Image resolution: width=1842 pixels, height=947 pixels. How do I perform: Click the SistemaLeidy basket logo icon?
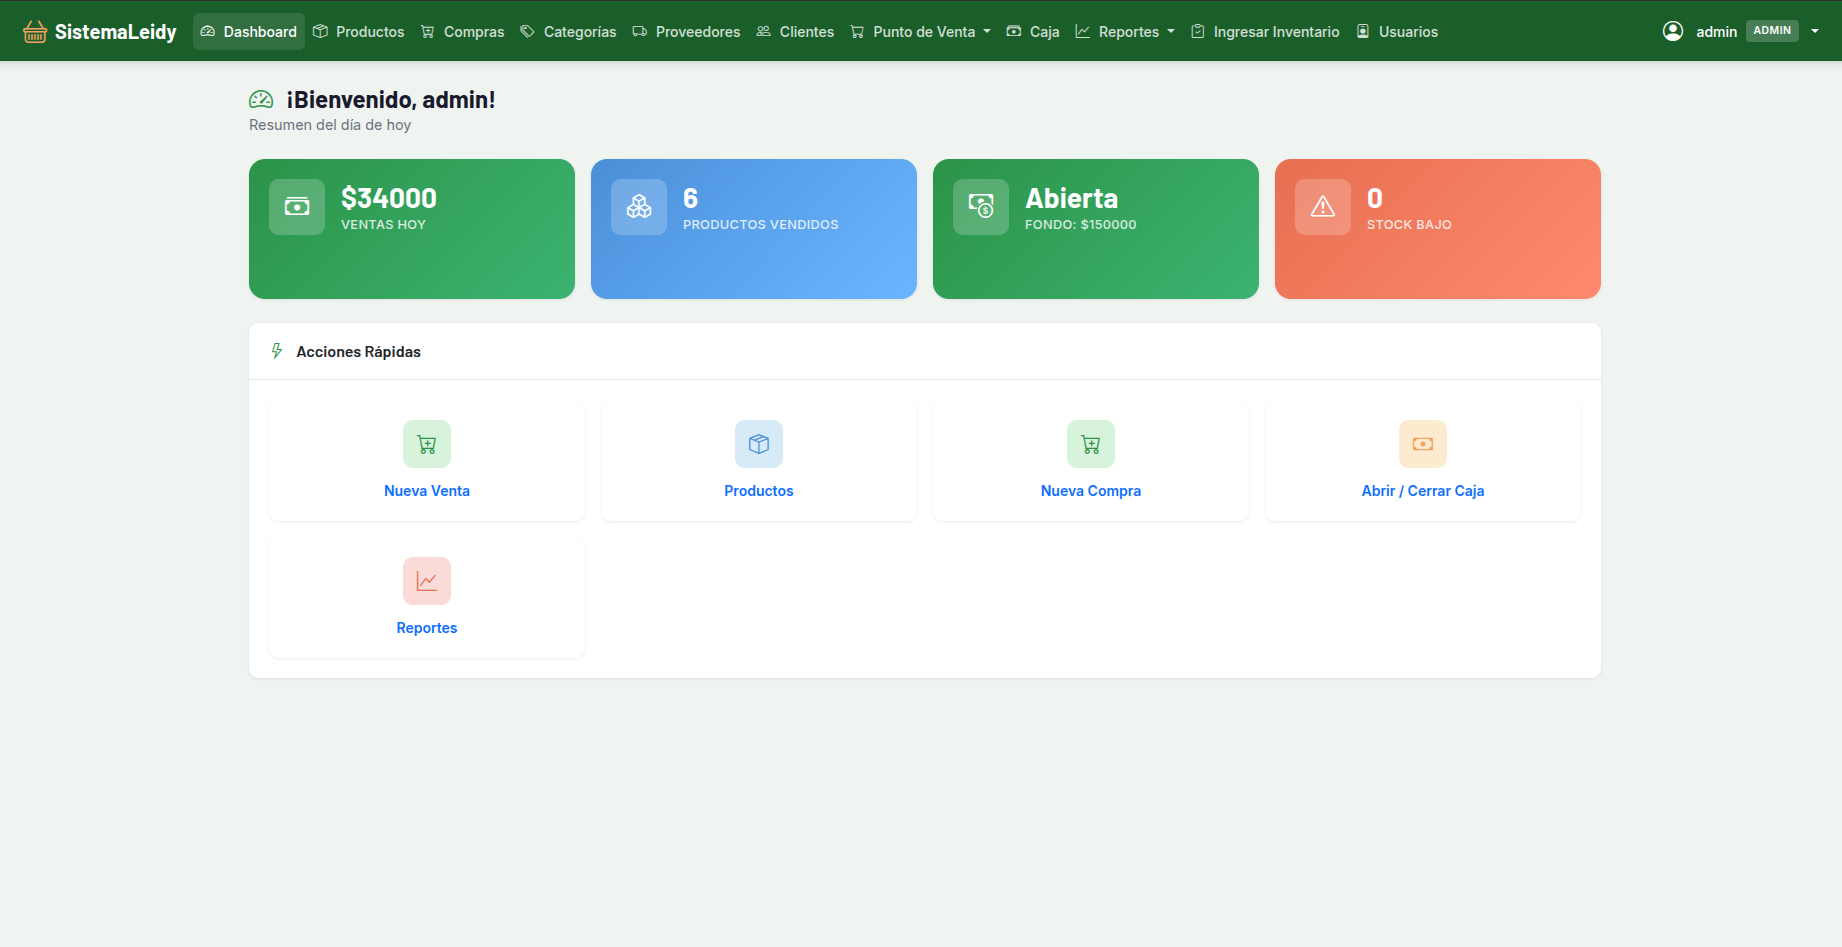(35, 32)
